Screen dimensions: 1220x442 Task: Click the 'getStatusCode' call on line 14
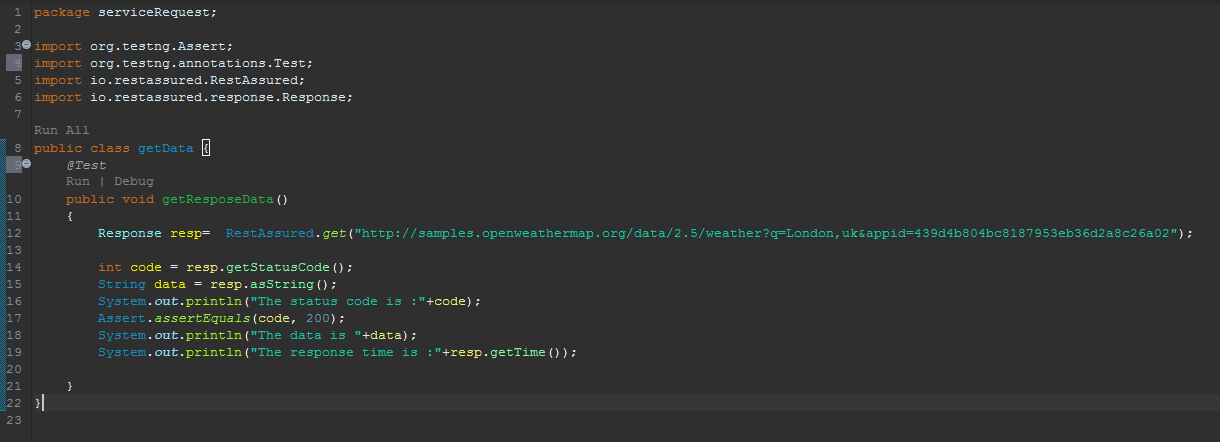[278, 267]
